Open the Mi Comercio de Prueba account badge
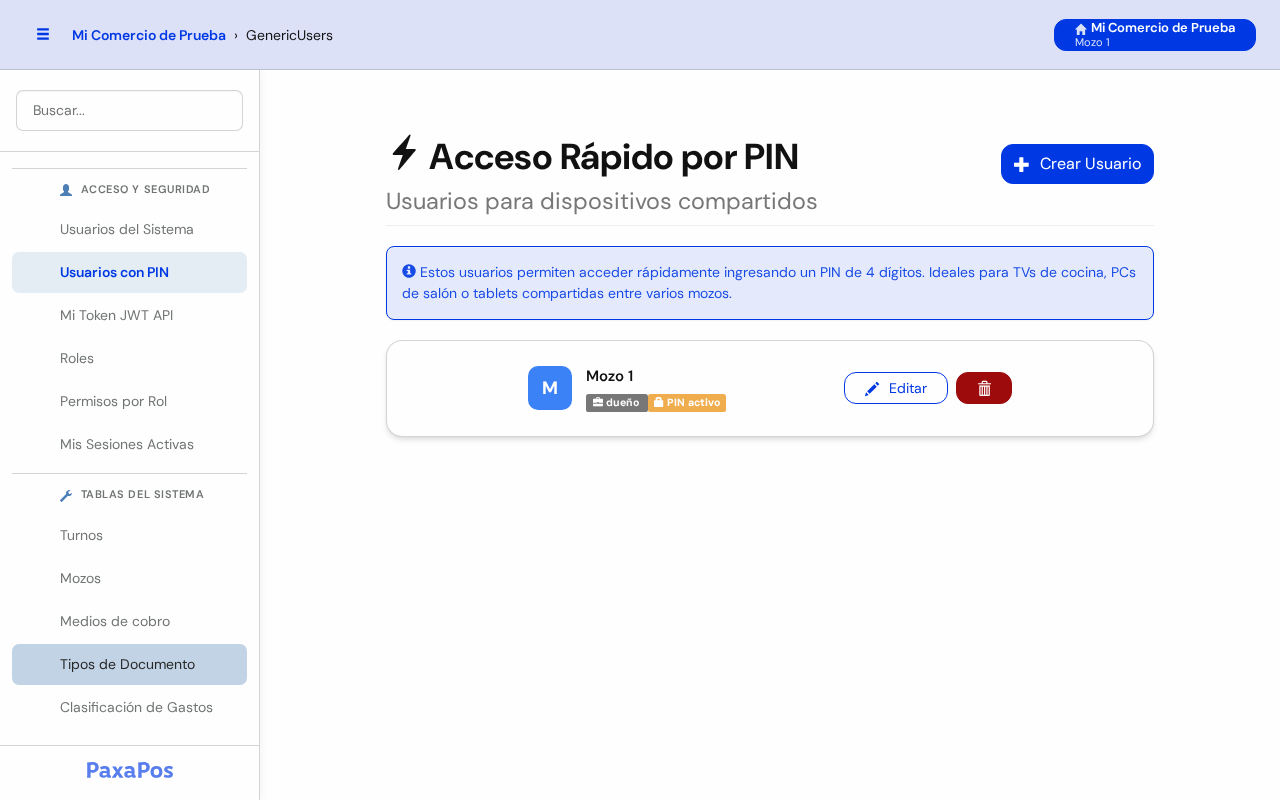 (1155, 35)
